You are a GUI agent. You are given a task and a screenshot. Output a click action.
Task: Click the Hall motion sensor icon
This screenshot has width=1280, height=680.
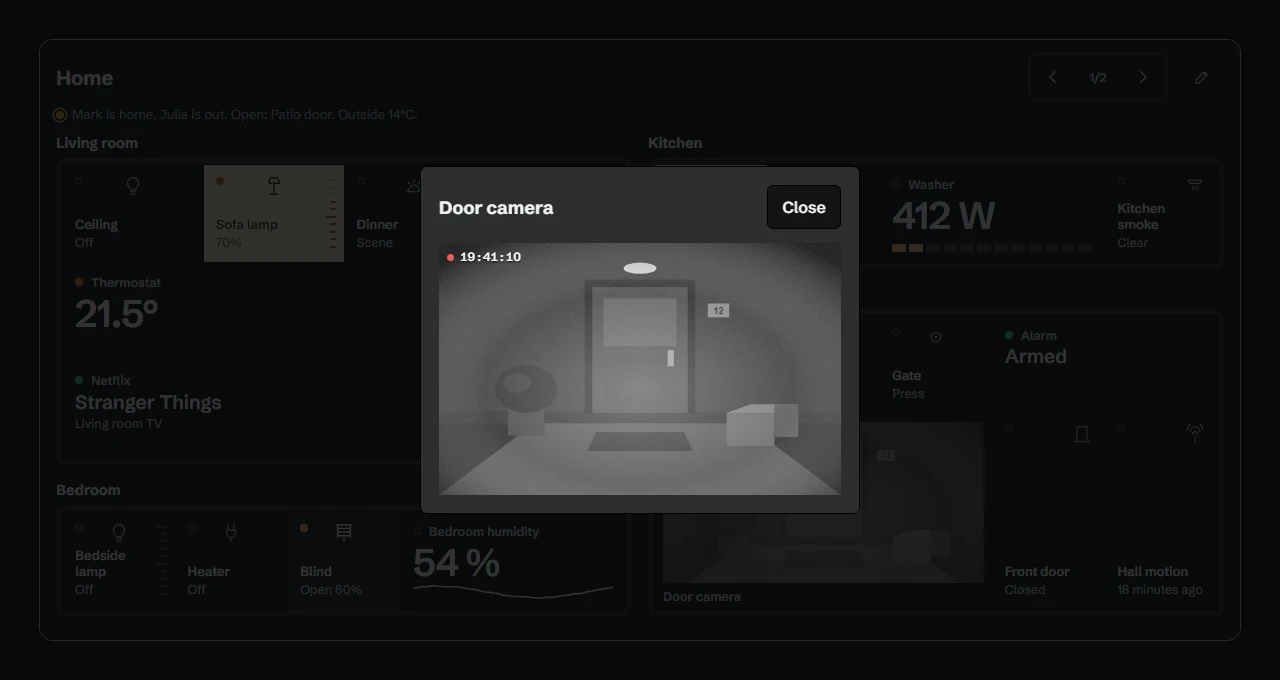1195,434
